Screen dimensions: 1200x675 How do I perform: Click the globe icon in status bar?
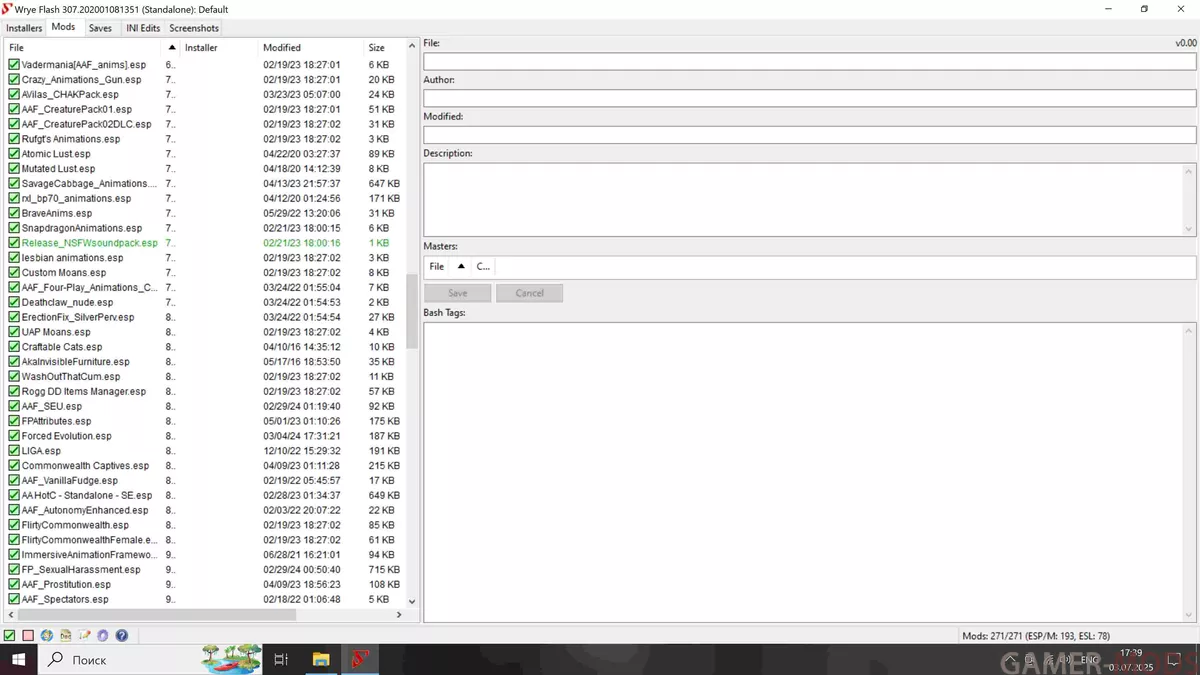coord(47,635)
